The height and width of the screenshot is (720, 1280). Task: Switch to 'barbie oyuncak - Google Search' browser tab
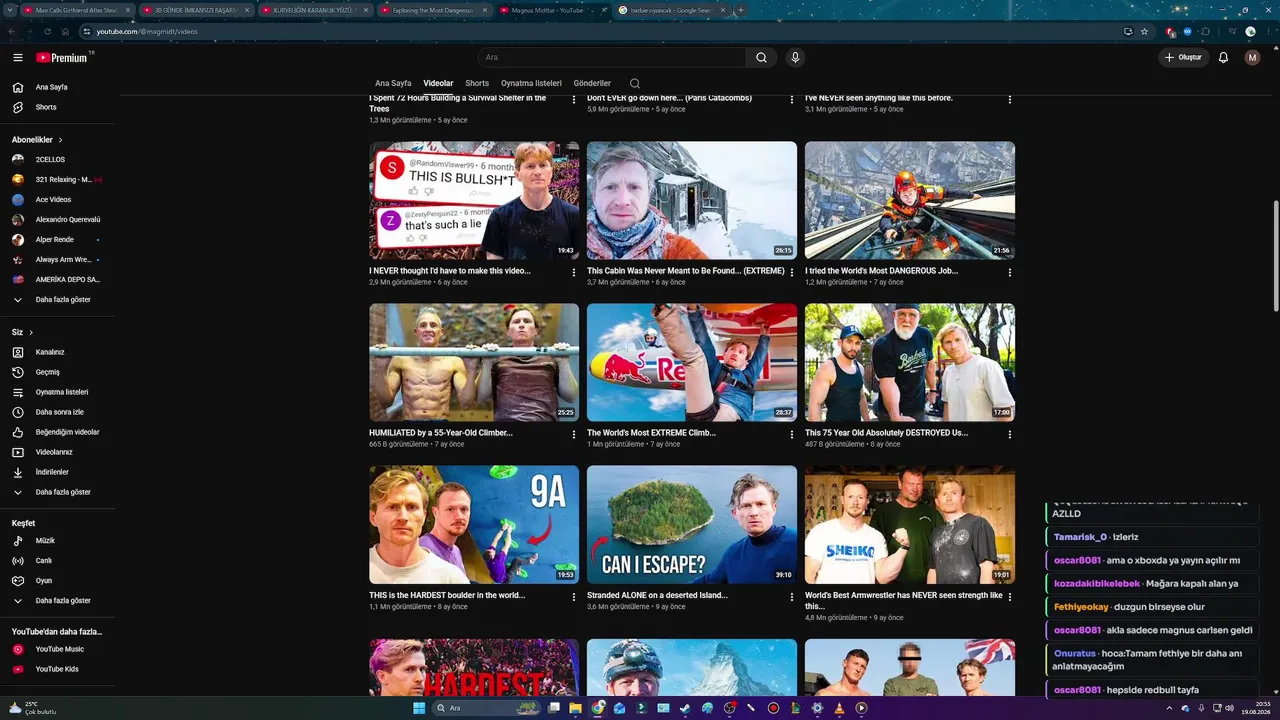(672, 10)
